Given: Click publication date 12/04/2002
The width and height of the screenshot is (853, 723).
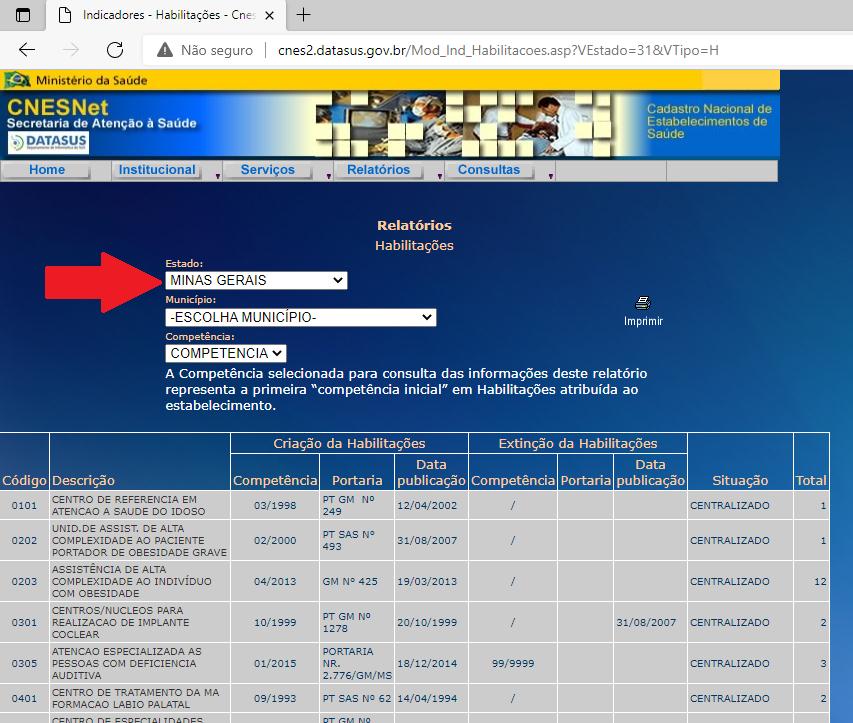Looking at the screenshot, I should [x=427, y=505].
